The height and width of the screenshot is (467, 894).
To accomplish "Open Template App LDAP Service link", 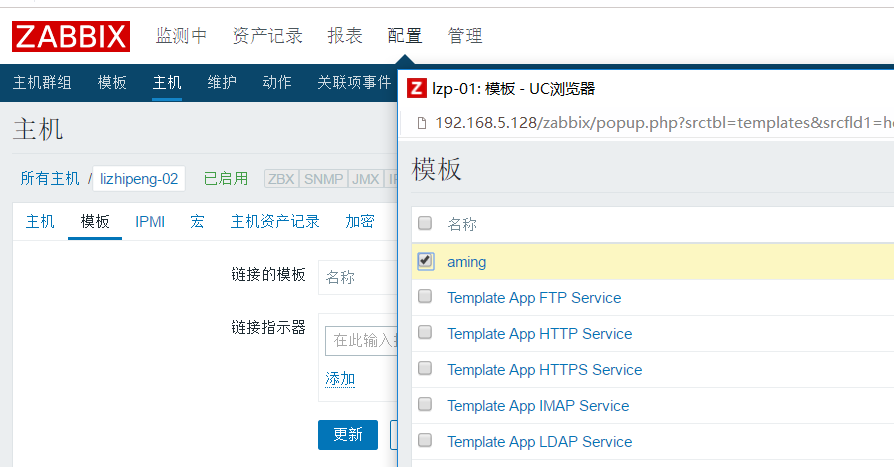I will (539, 441).
